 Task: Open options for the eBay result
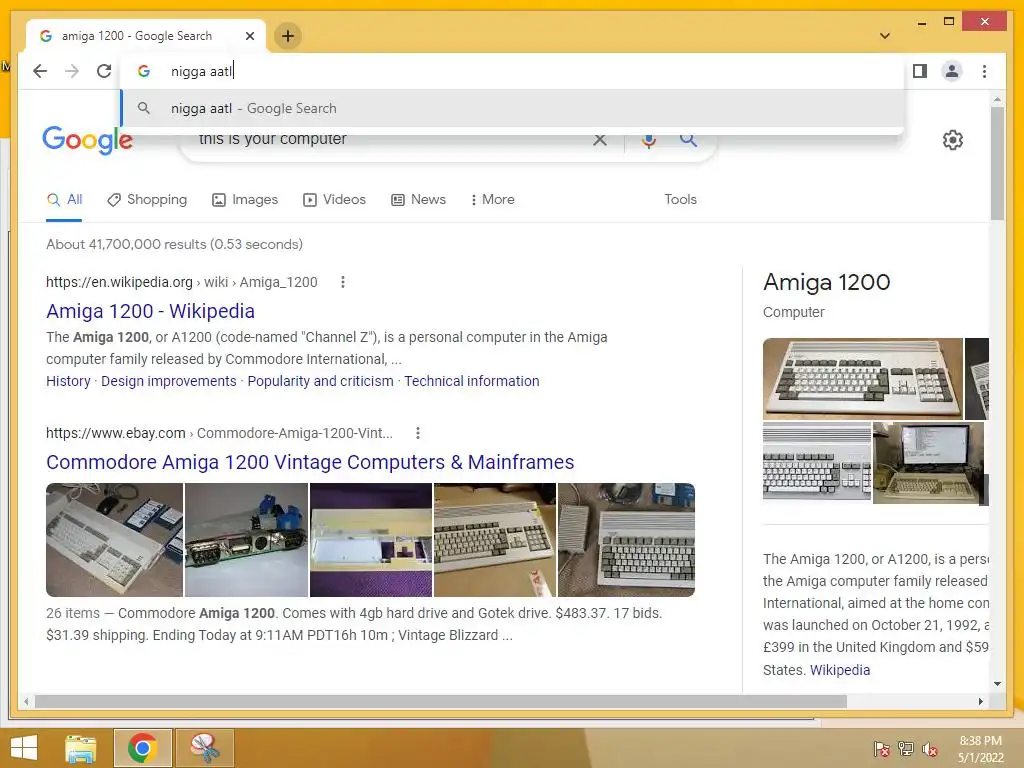click(x=418, y=433)
